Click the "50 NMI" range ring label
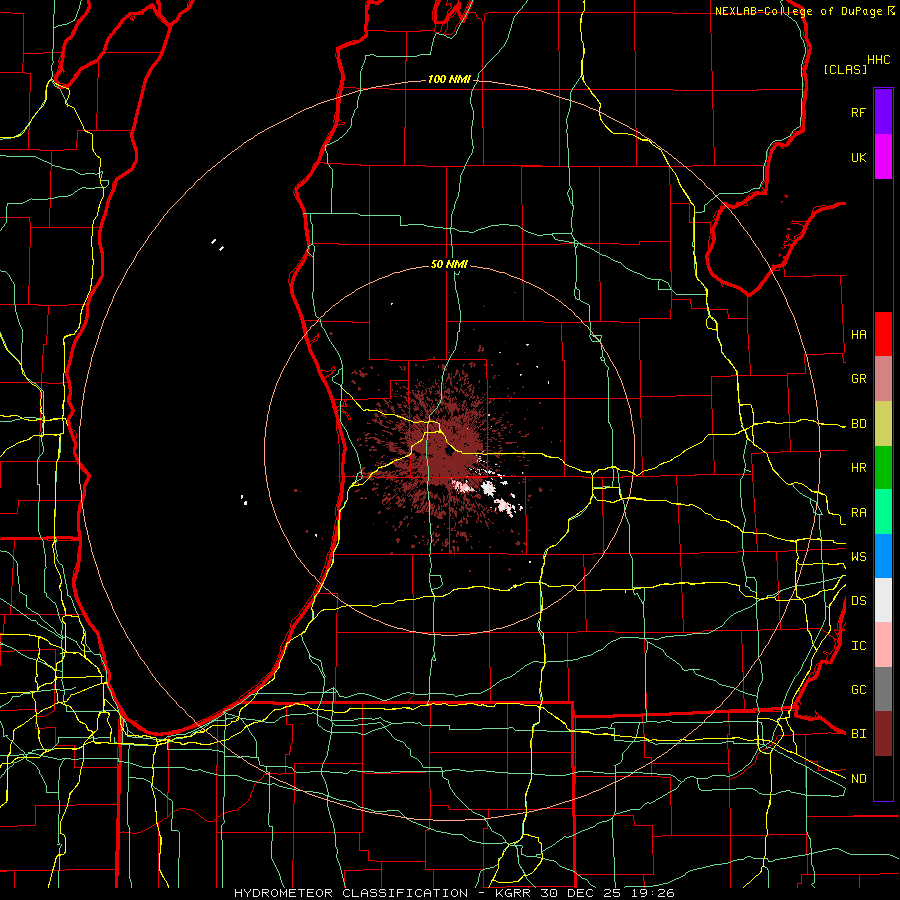 pos(449,264)
